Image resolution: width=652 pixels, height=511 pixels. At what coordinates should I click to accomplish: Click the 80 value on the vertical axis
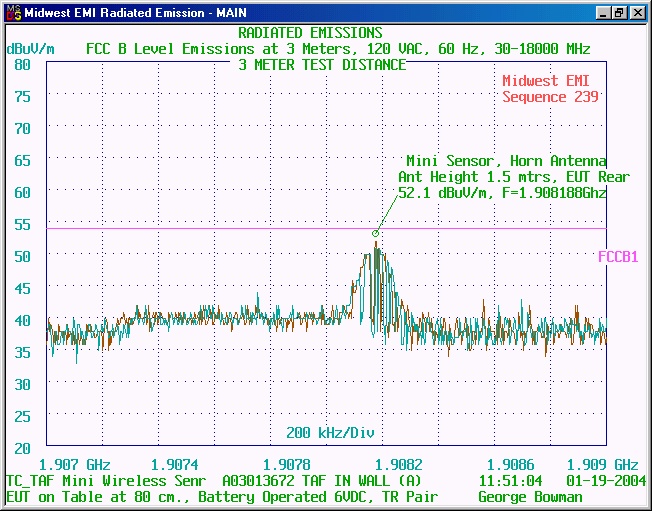pyautogui.click(x=23, y=64)
